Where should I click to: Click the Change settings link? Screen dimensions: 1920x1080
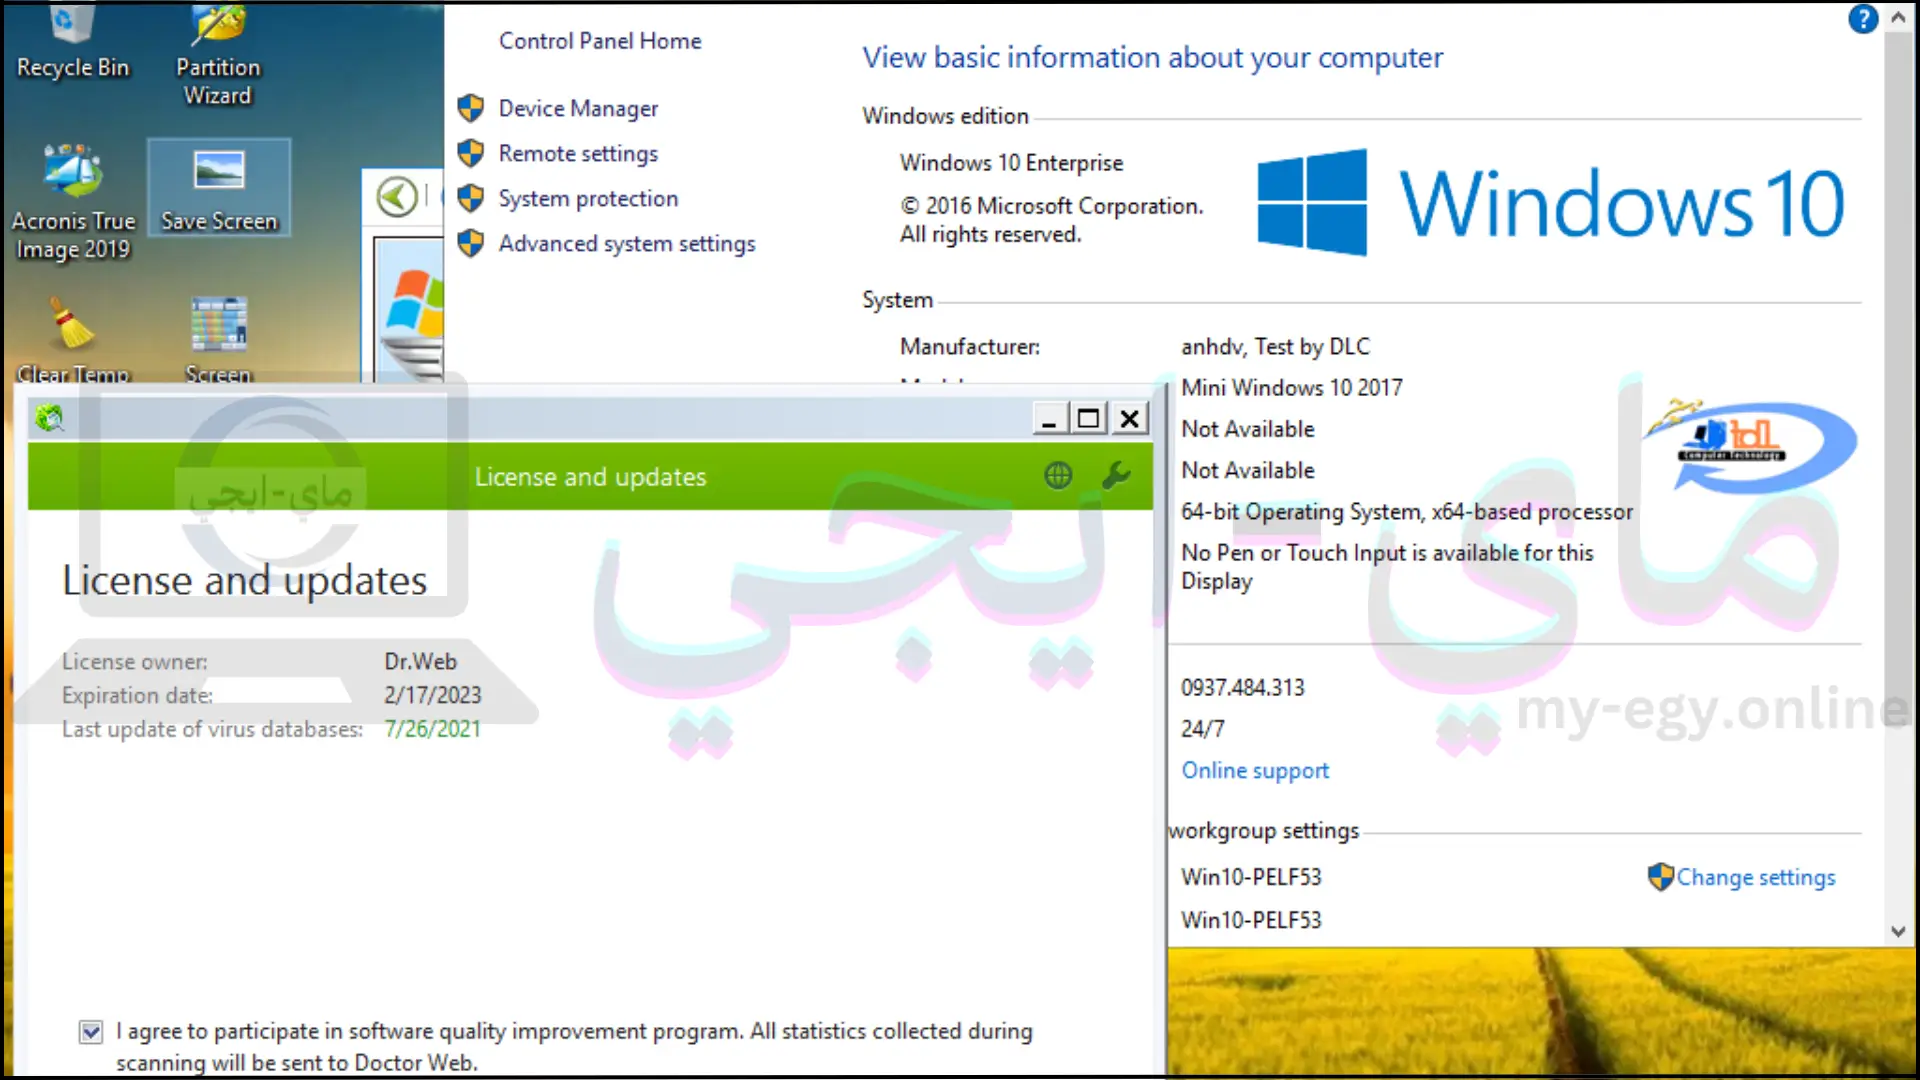(1756, 877)
